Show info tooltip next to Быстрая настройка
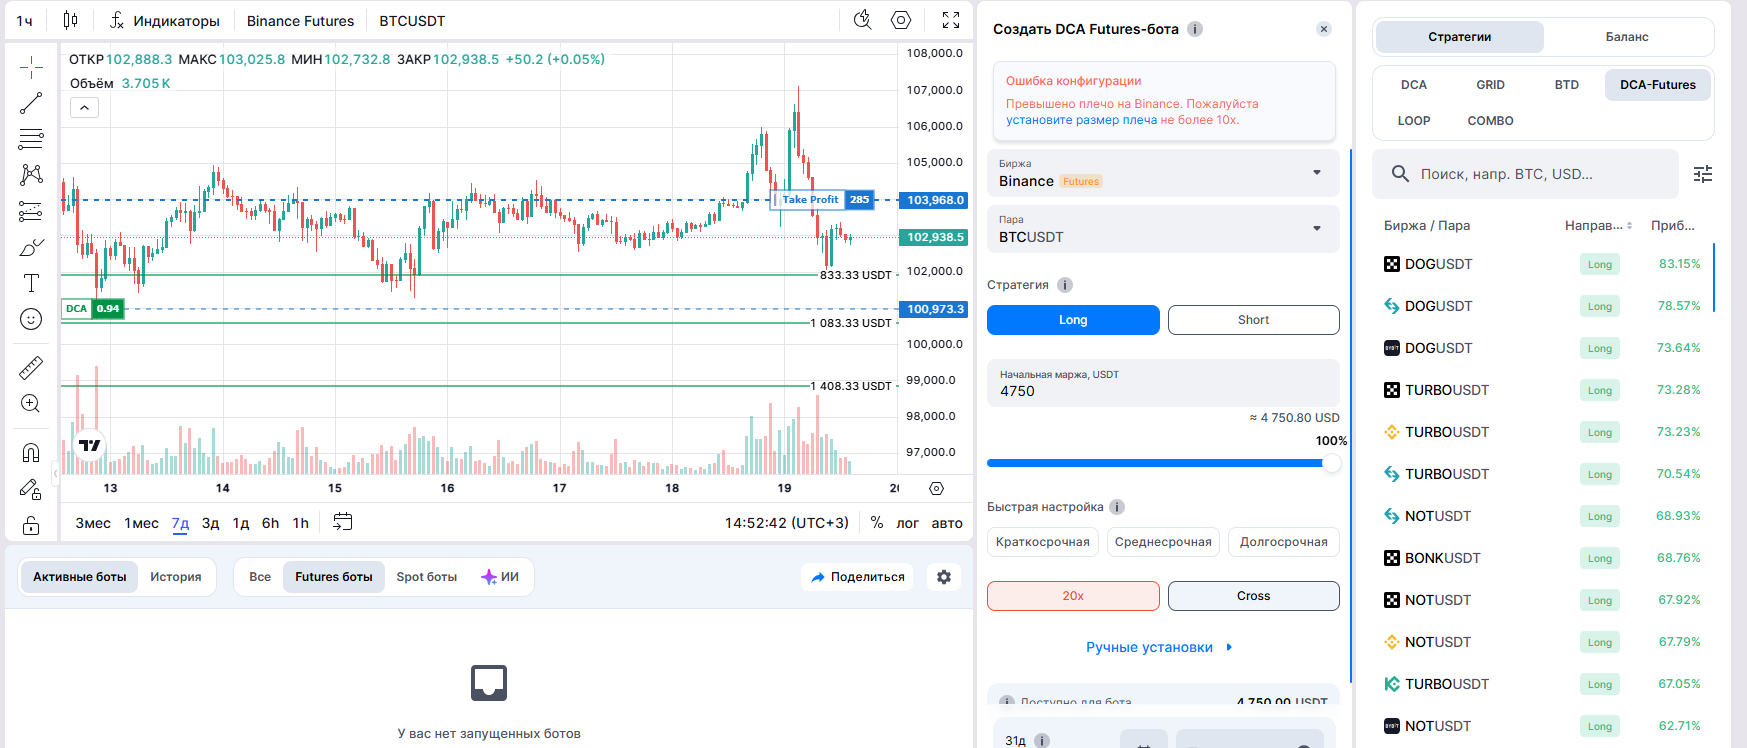The height and width of the screenshot is (748, 1747). pyautogui.click(x=1117, y=507)
